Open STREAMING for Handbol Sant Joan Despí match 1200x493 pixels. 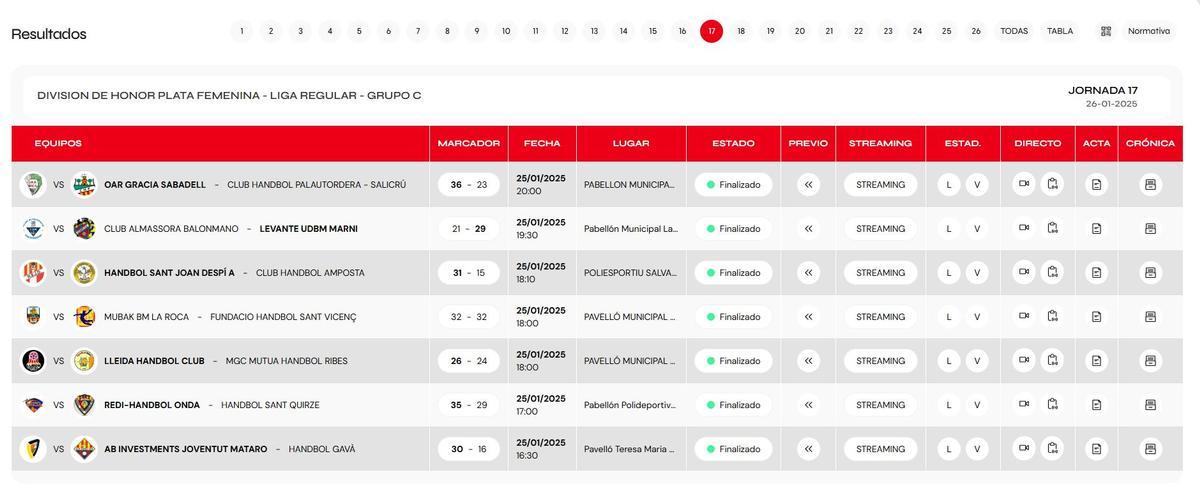pyautogui.click(x=880, y=273)
